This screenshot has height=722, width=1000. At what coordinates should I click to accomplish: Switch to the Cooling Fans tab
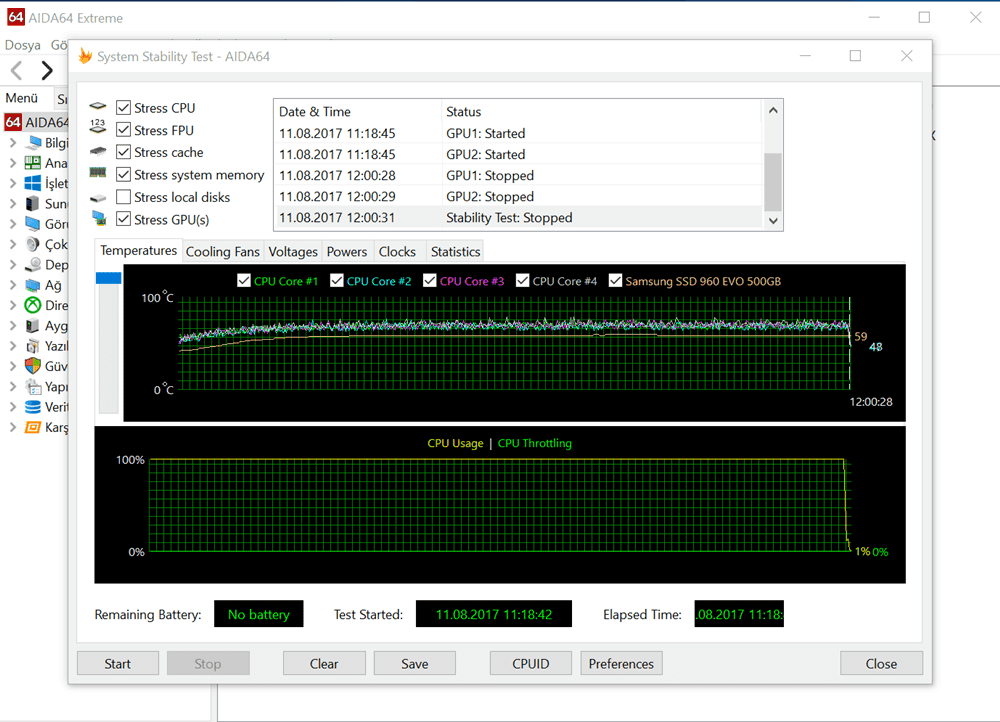pyautogui.click(x=222, y=252)
